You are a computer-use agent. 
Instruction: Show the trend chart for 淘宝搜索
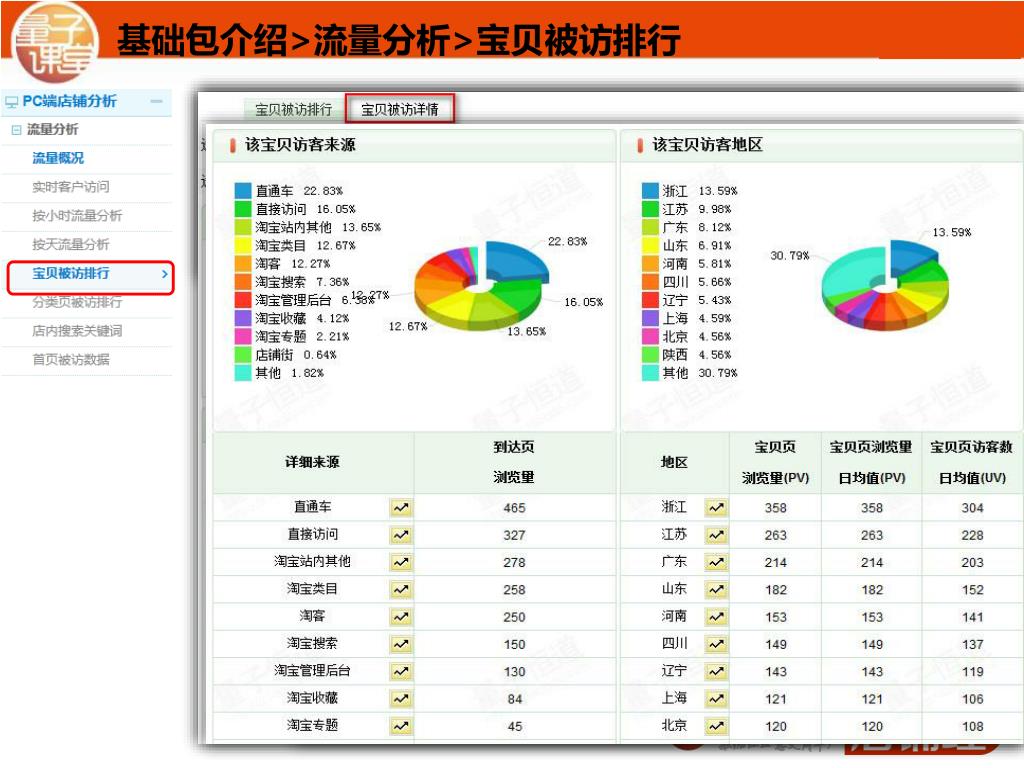click(x=401, y=645)
